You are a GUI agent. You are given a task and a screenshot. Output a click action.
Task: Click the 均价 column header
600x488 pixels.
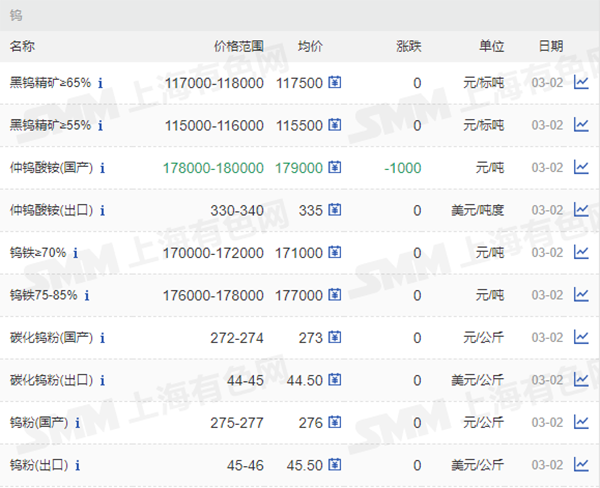tap(310, 46)
